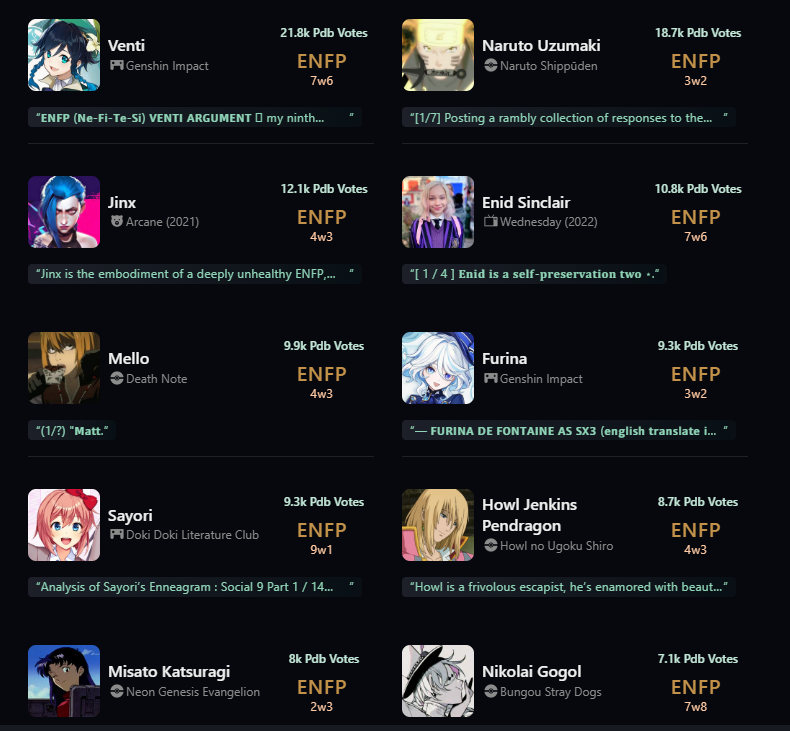Viewport: 790px width, 731px height.
Task: Open Jinx's profile picture
Action: click(x=64, y=212)
